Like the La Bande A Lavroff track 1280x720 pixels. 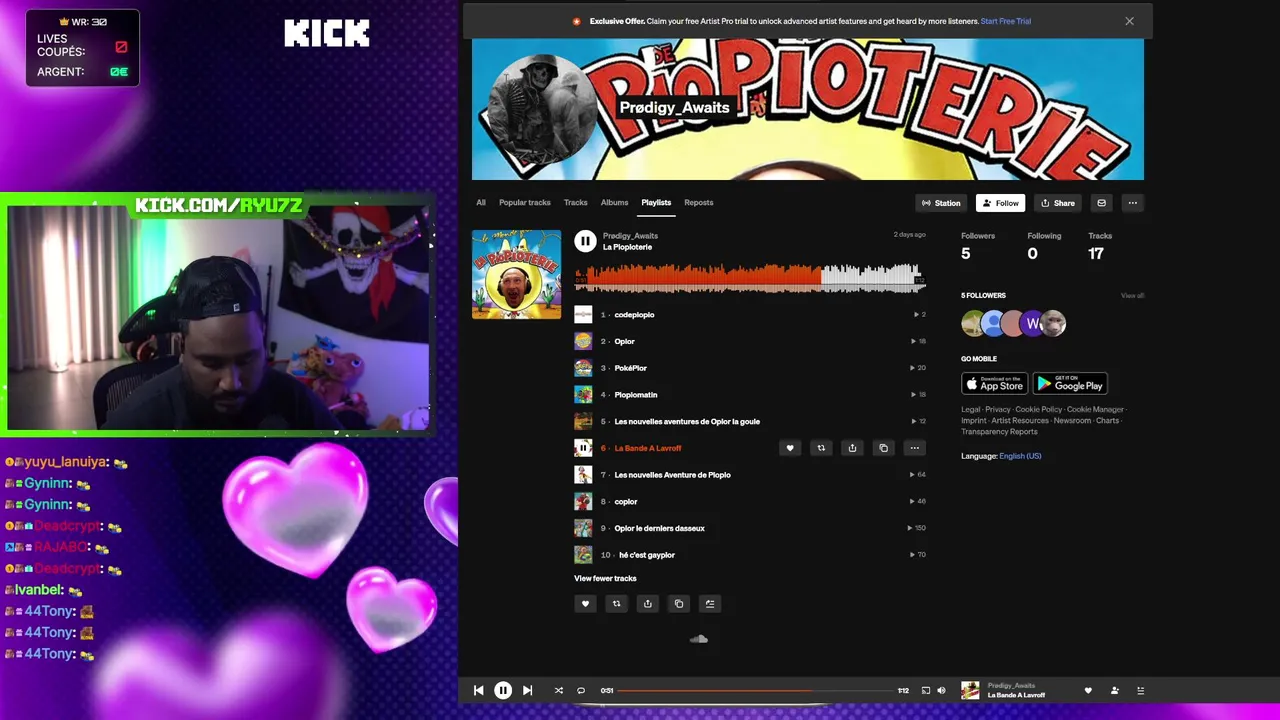click(x=790, y=448)
